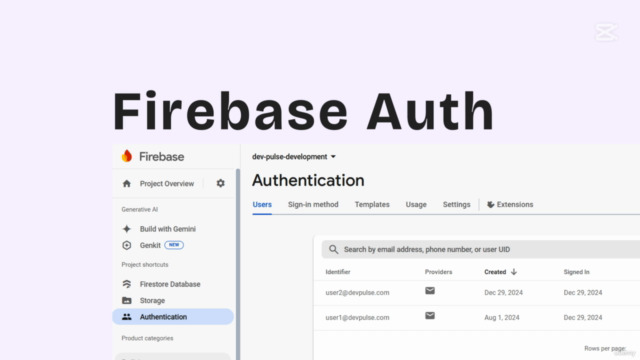
Task: Click the Created sort arrow
Action: (514, 272)
